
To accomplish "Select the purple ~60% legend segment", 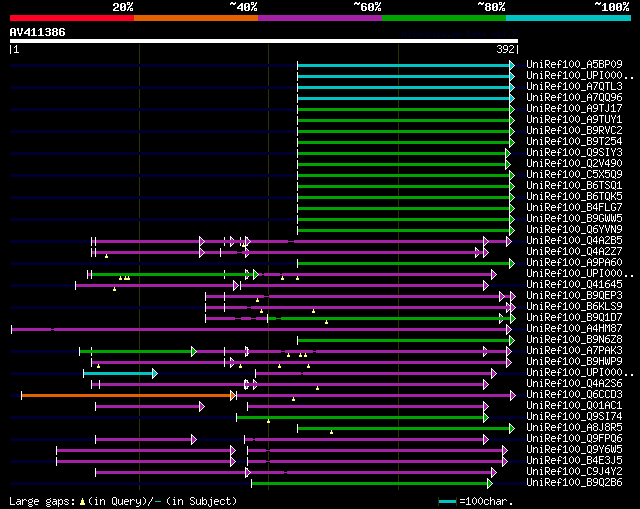I will tap(319, 18).
